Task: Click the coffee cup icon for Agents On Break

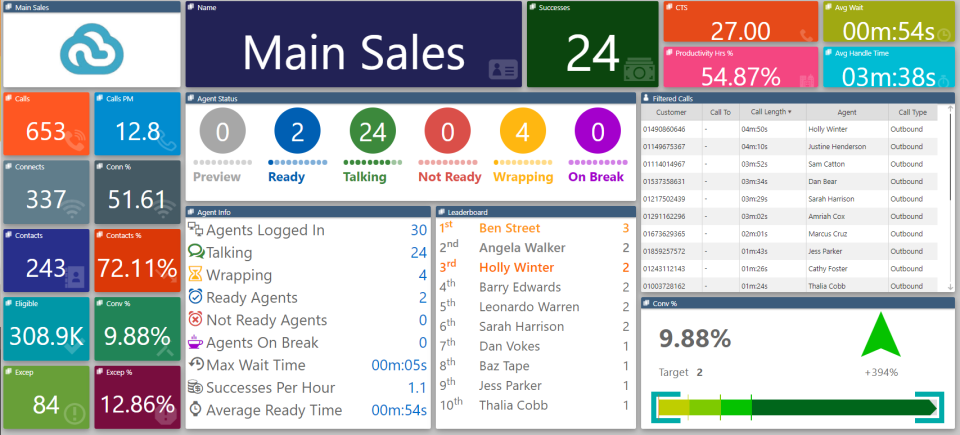Action: [x=195, y=342]
